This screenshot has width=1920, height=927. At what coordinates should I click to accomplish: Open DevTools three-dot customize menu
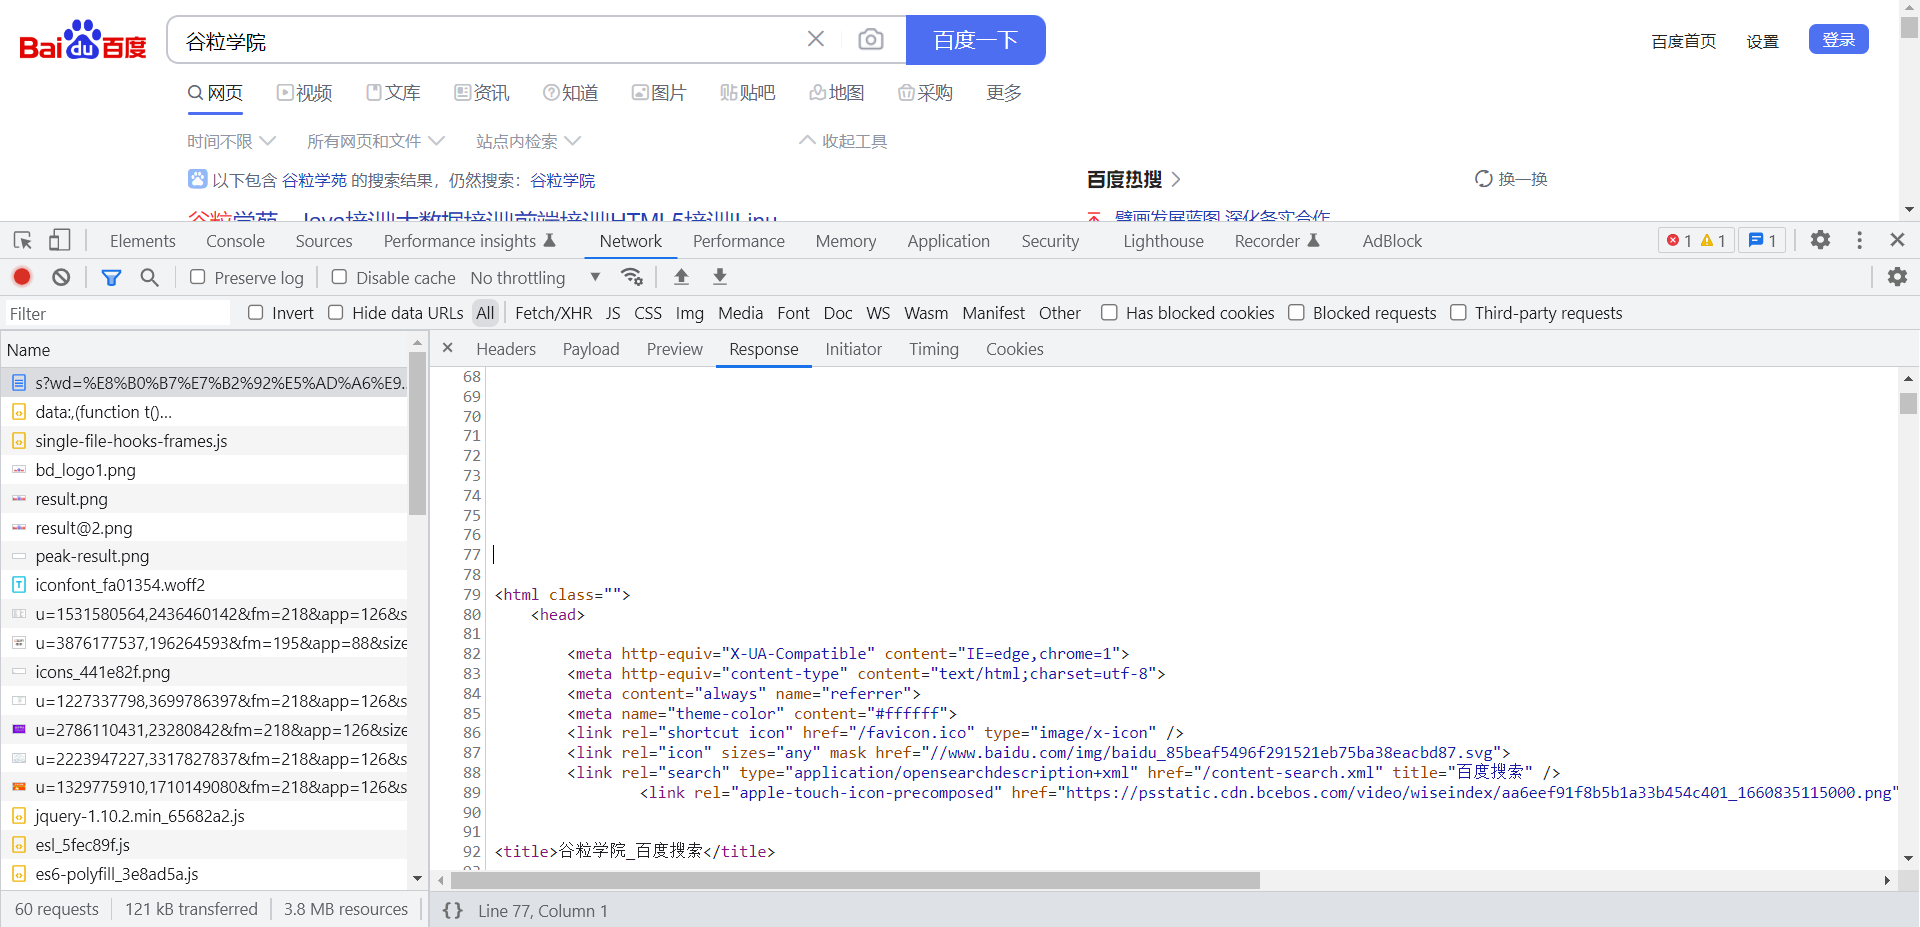[1859, 240]
